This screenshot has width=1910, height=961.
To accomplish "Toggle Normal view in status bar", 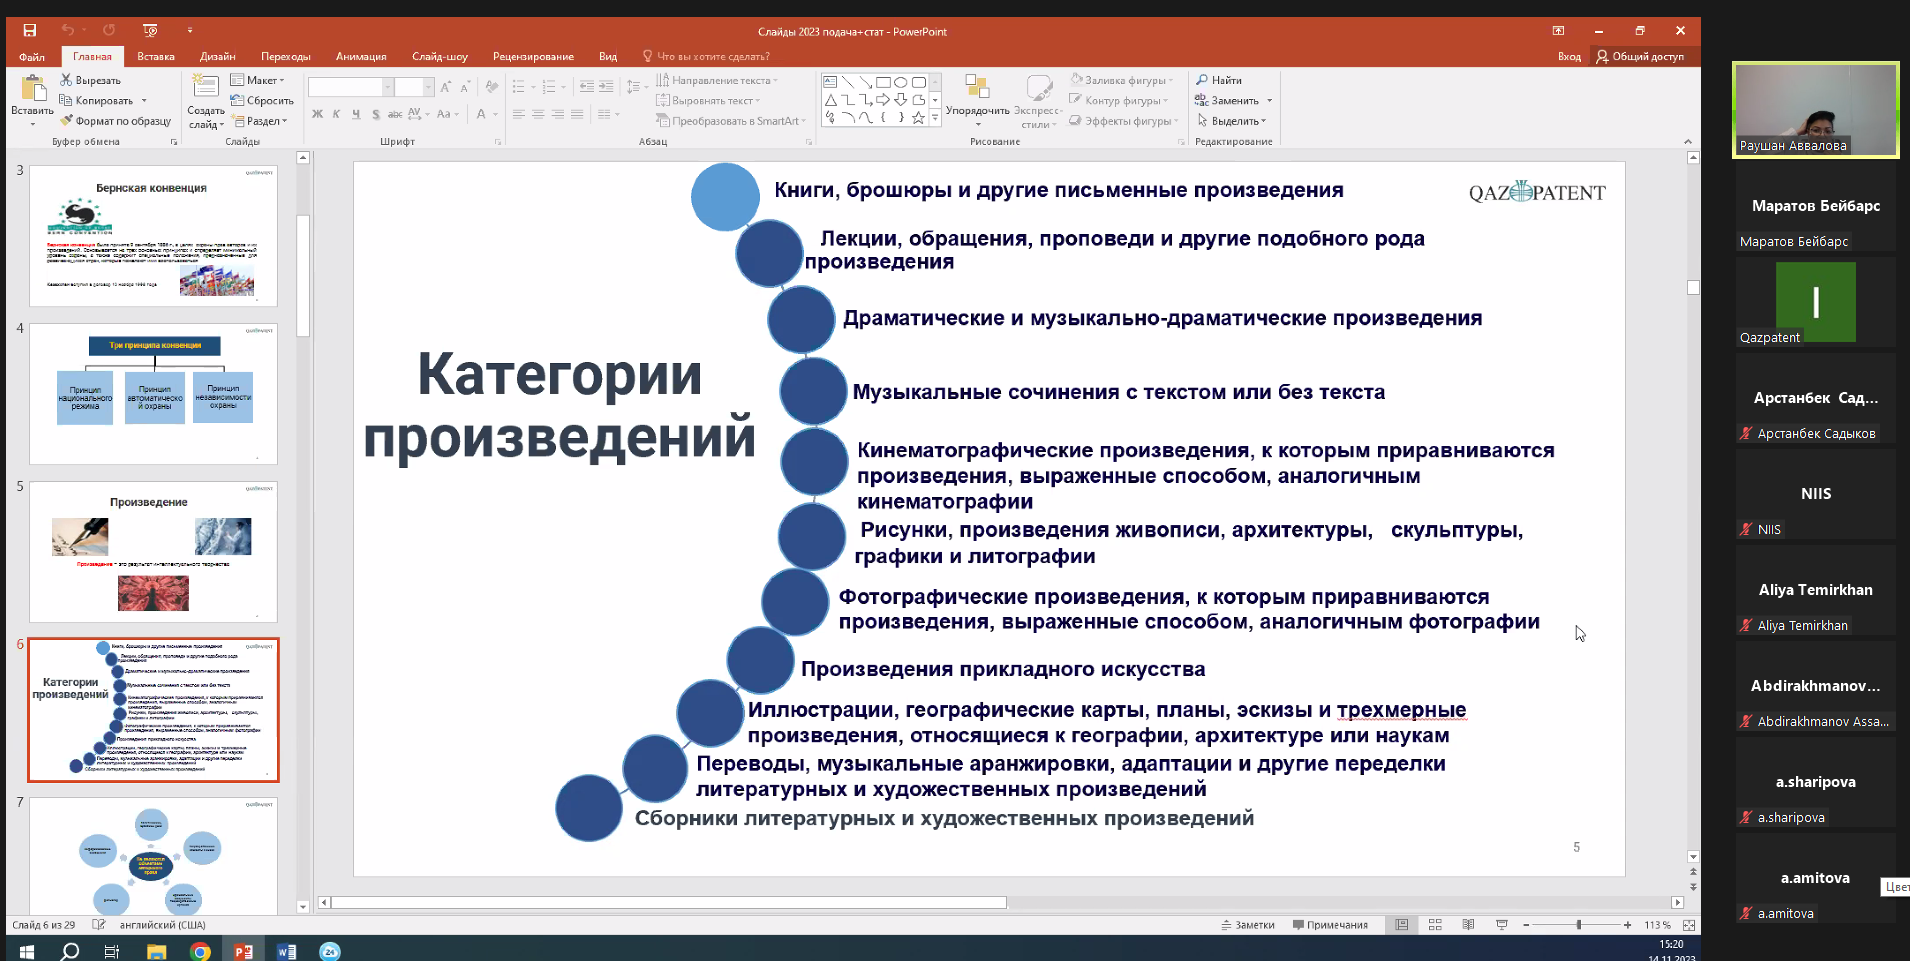I will click(1402, 925).
